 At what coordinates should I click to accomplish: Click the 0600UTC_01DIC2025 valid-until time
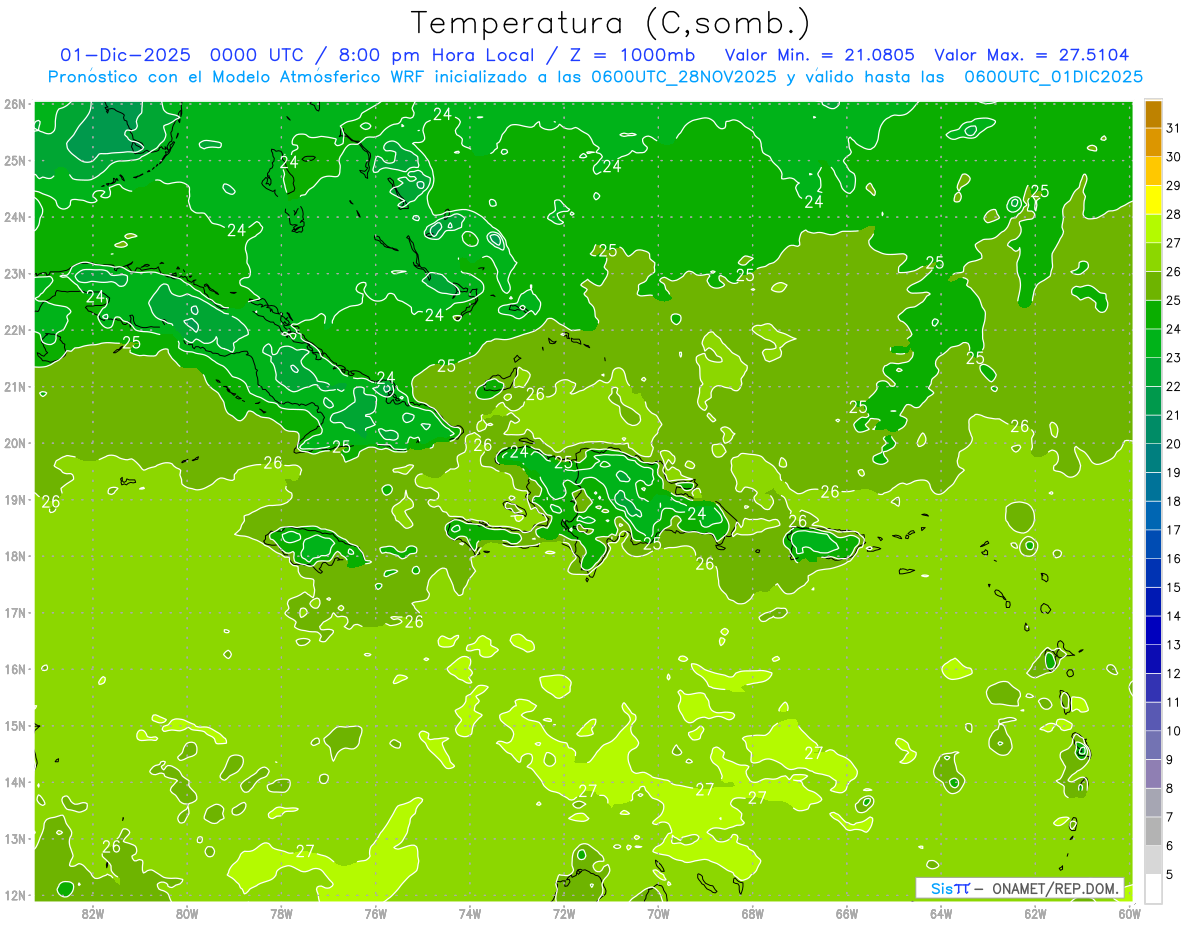1053,76
